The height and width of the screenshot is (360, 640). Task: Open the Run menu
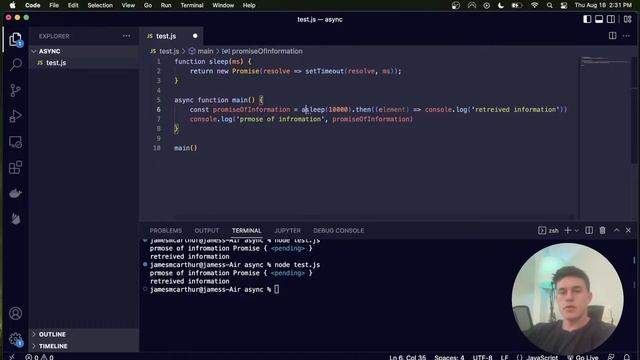pyautogui.click(x=166, y=5)
